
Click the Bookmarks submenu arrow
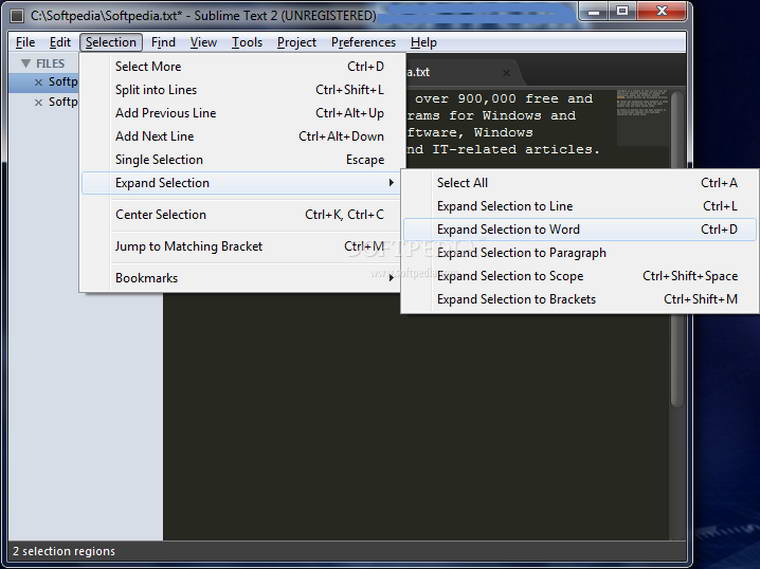coord(391,278)
